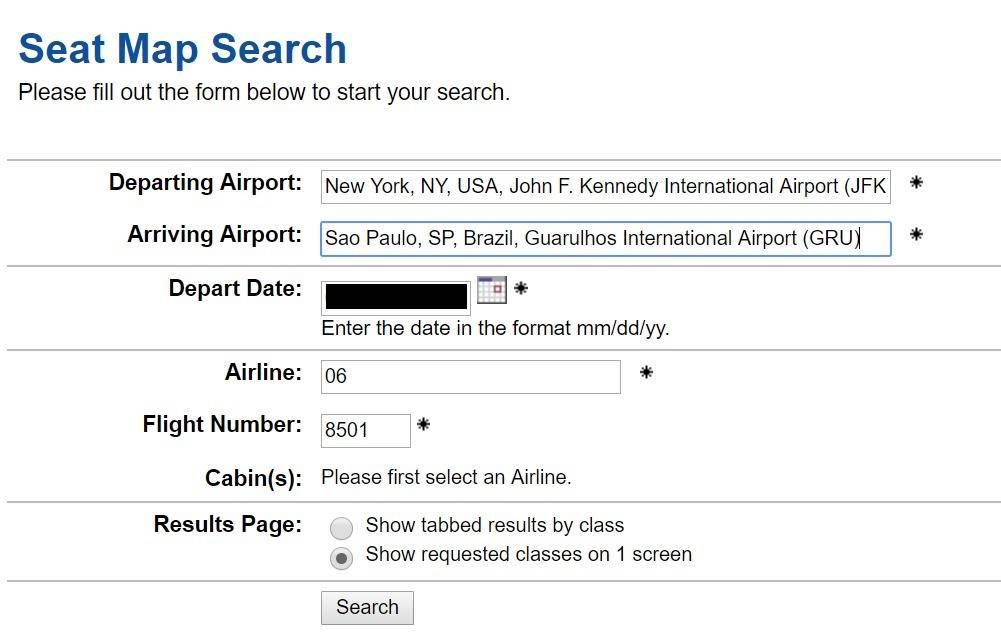Click the required asterisk next to Airline field
This screenshot has height=644, width=1001.
tap(646, 372)
